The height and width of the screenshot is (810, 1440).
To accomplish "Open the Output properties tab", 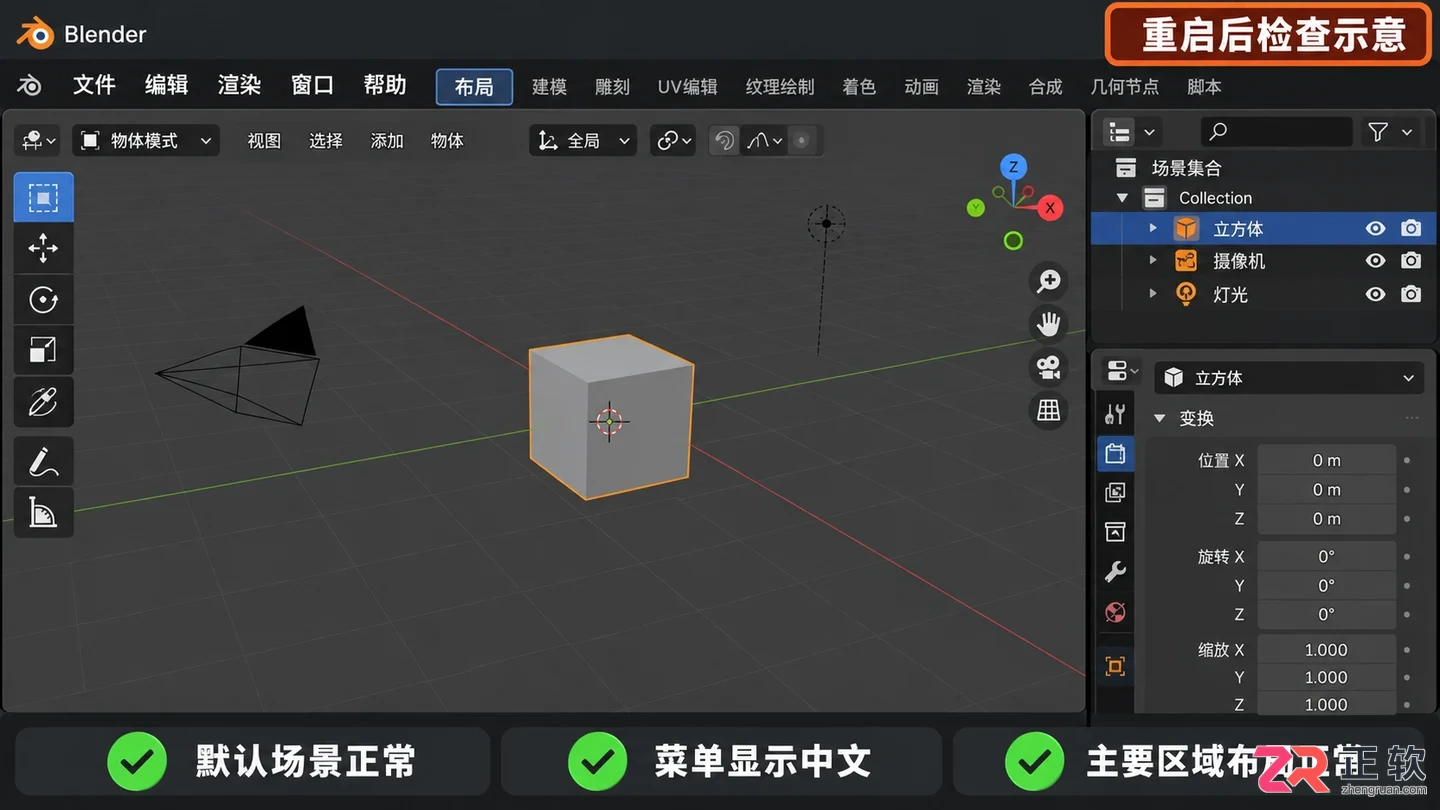I will coord(1115,454).
